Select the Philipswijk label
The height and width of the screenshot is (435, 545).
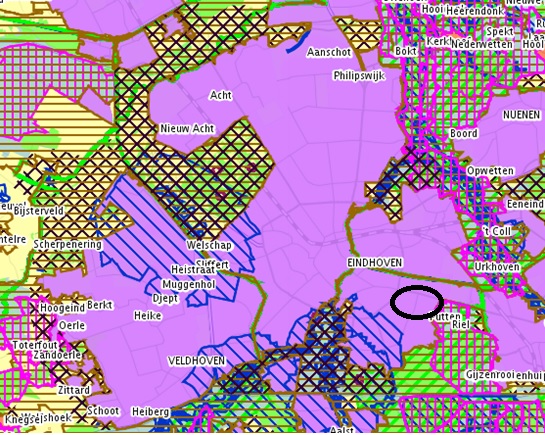coord(359,75)
